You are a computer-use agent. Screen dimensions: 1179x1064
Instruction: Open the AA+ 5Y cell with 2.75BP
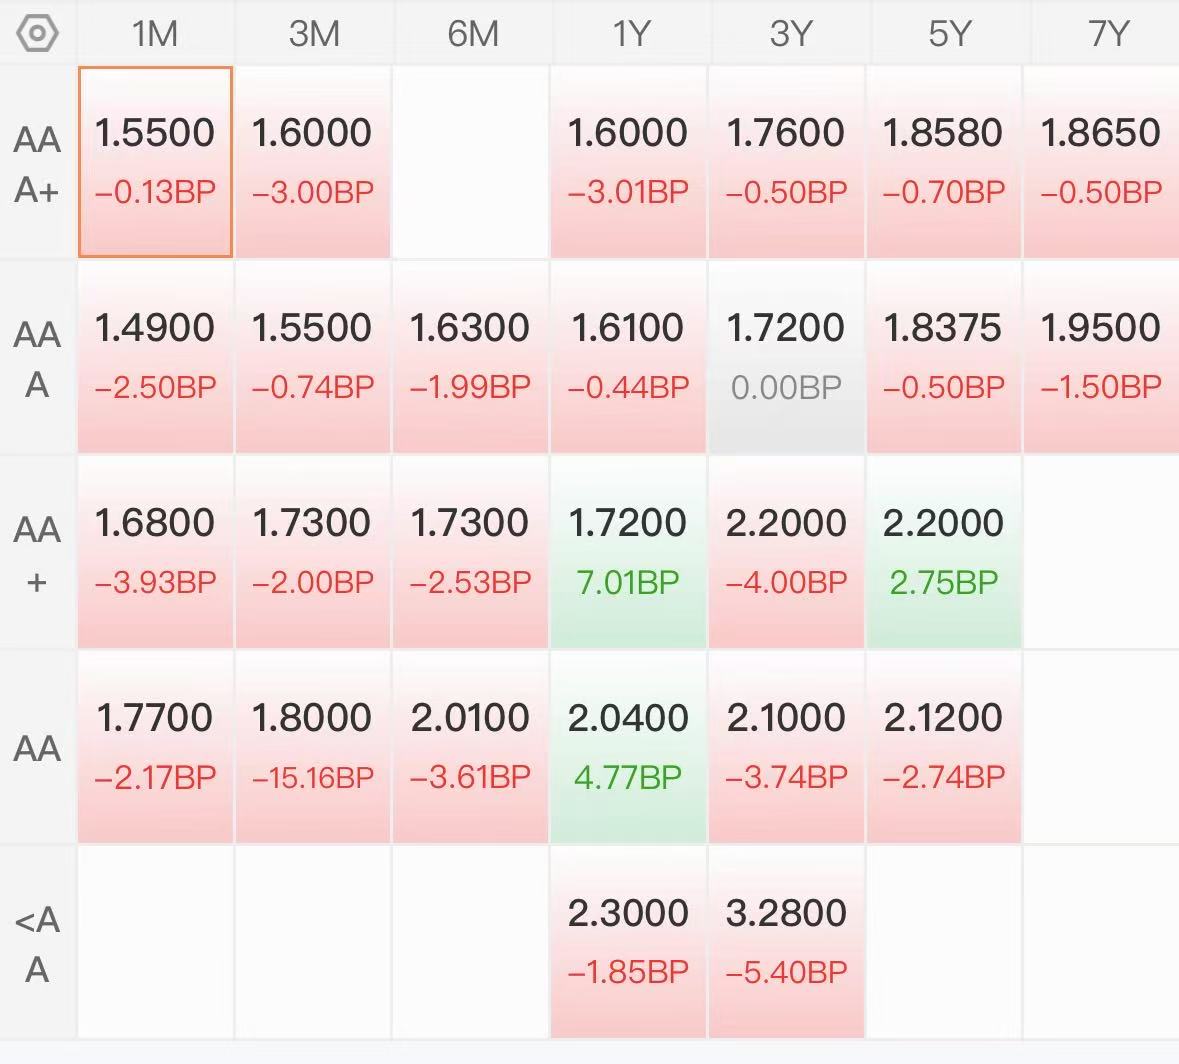(944, 552)
